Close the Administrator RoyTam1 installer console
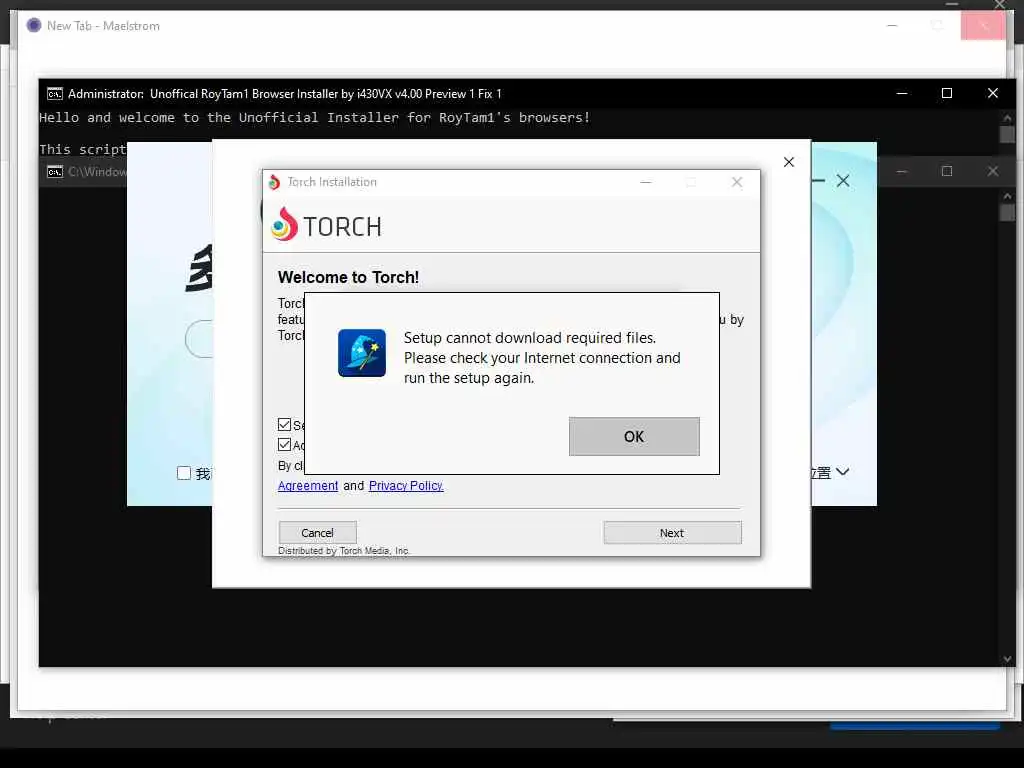 pos(993,93)
